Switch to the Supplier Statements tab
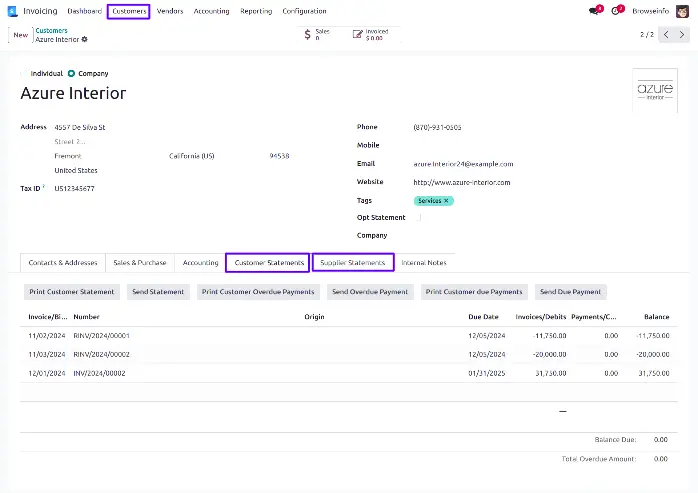Viewport: 698px width, 493px height. coord(352,263)
